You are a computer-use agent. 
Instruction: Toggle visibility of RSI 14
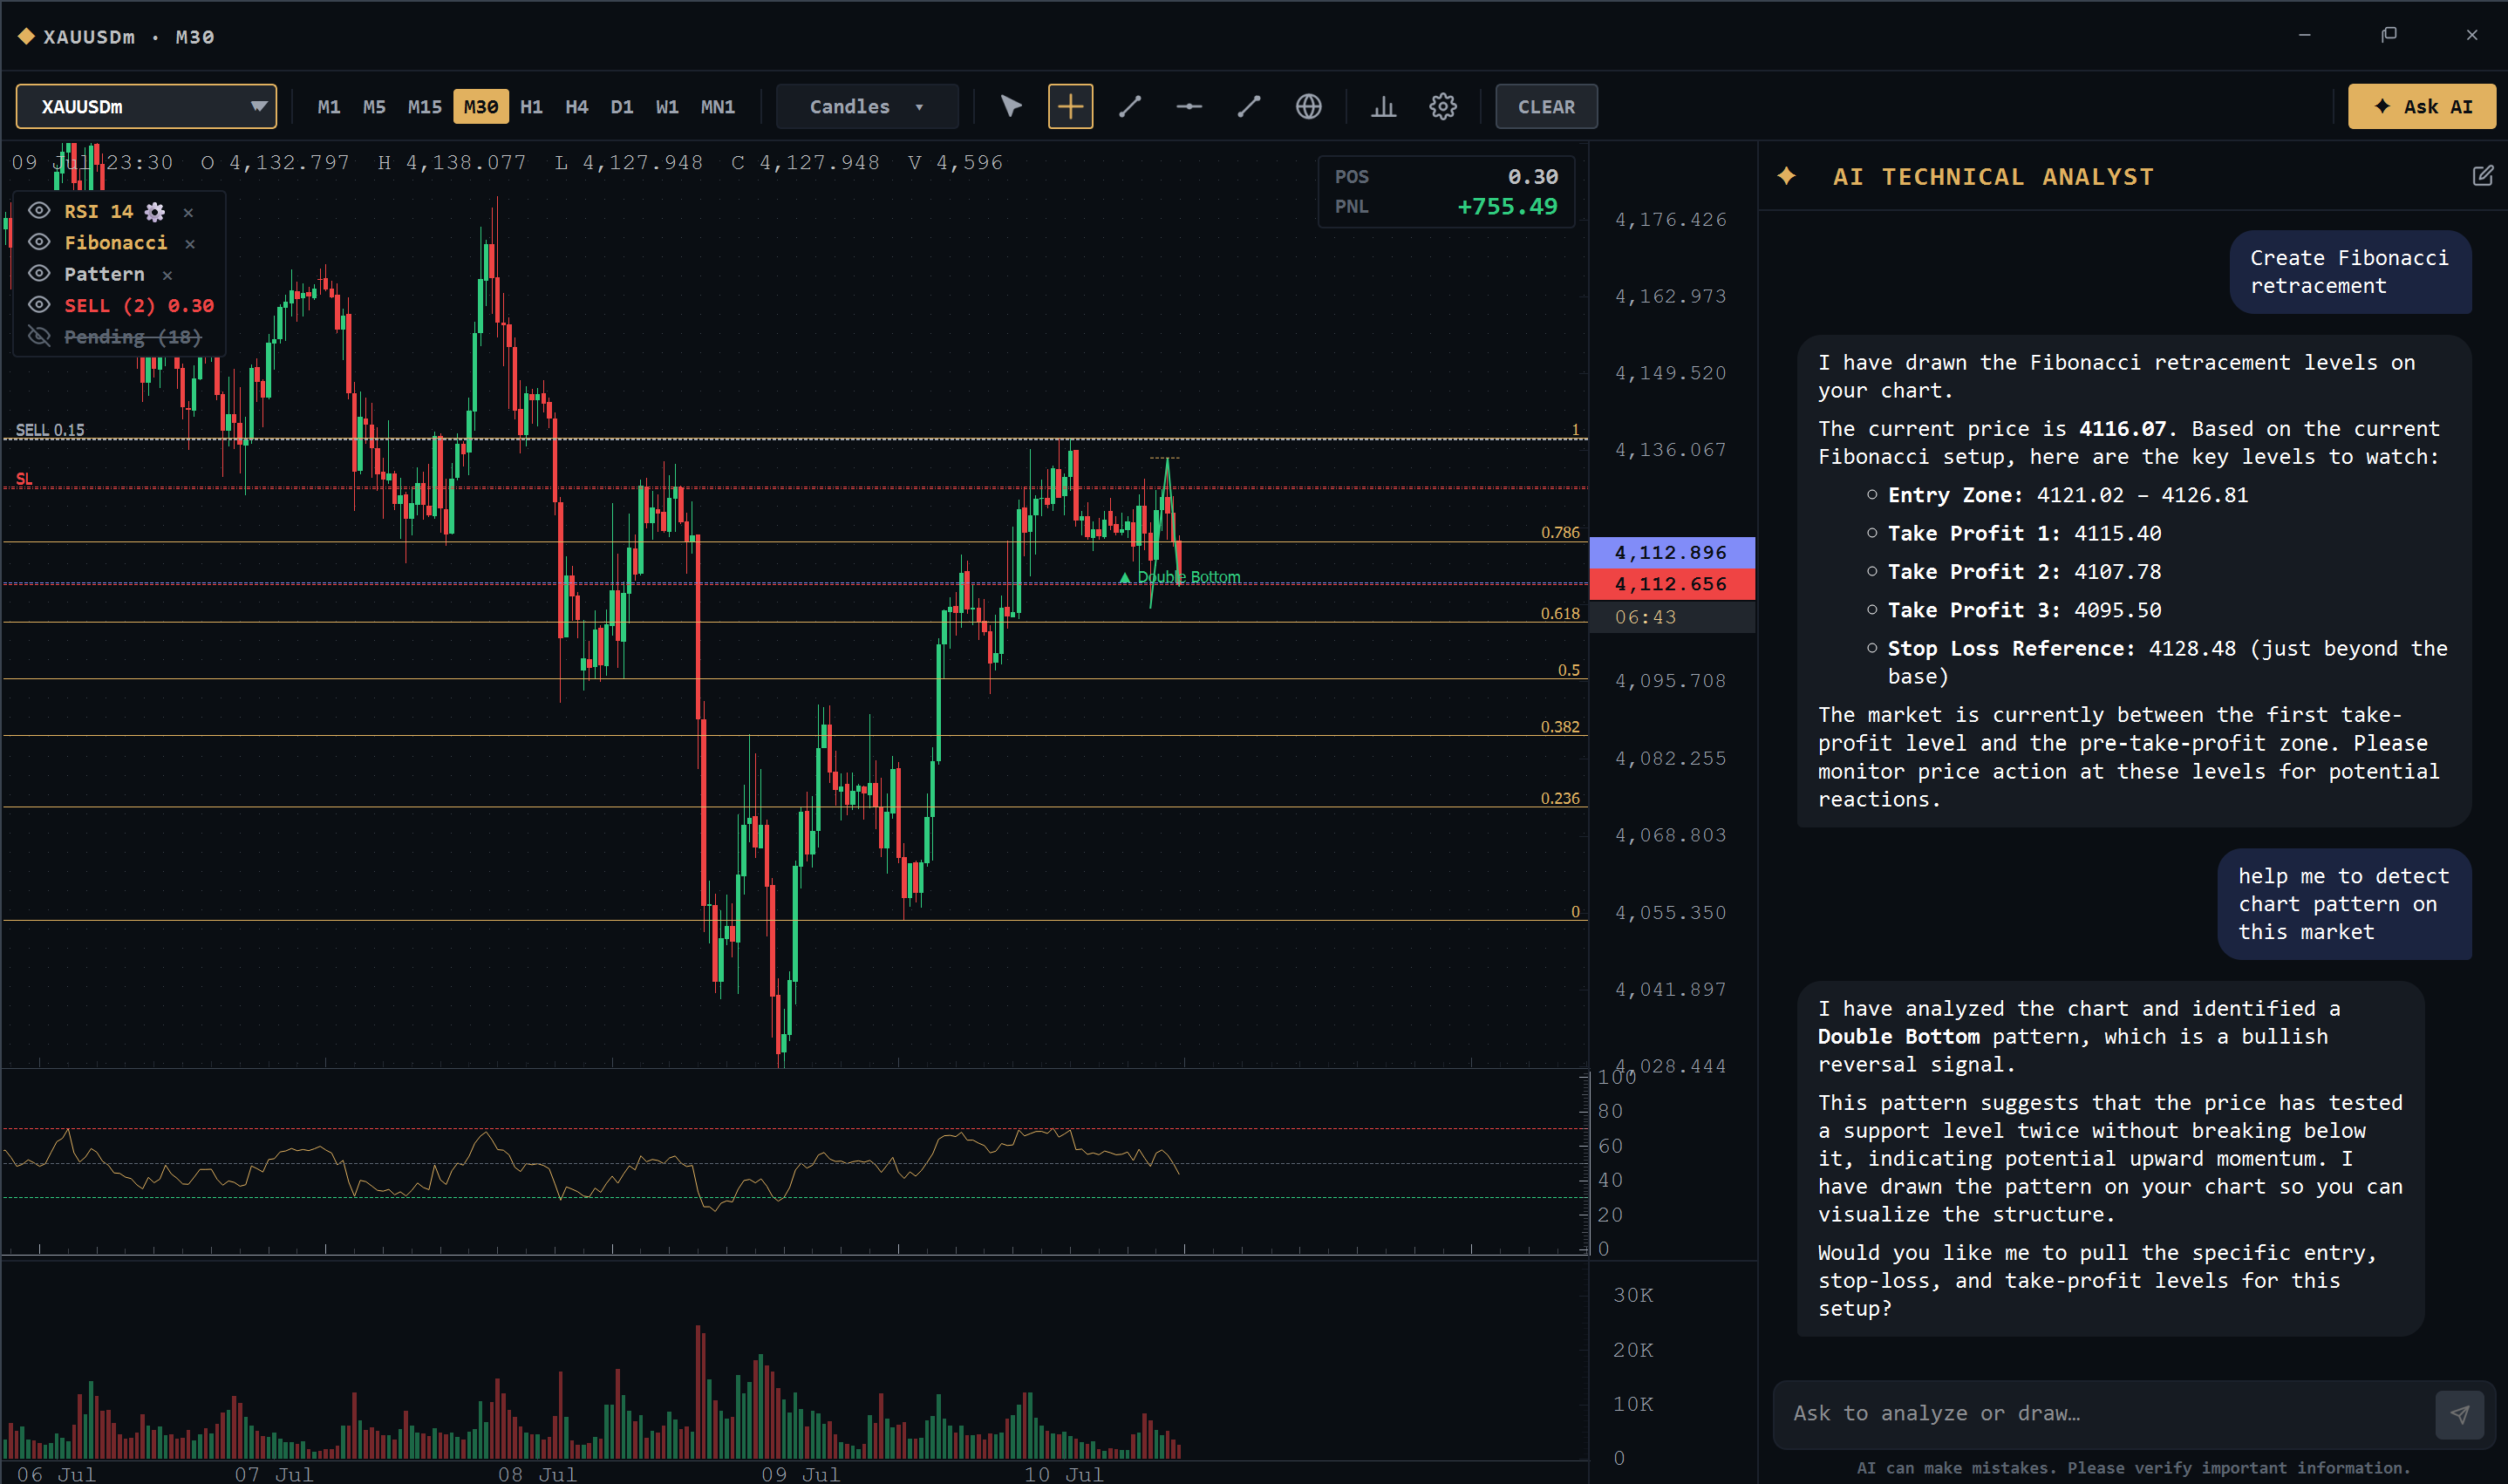coord(39,211)
